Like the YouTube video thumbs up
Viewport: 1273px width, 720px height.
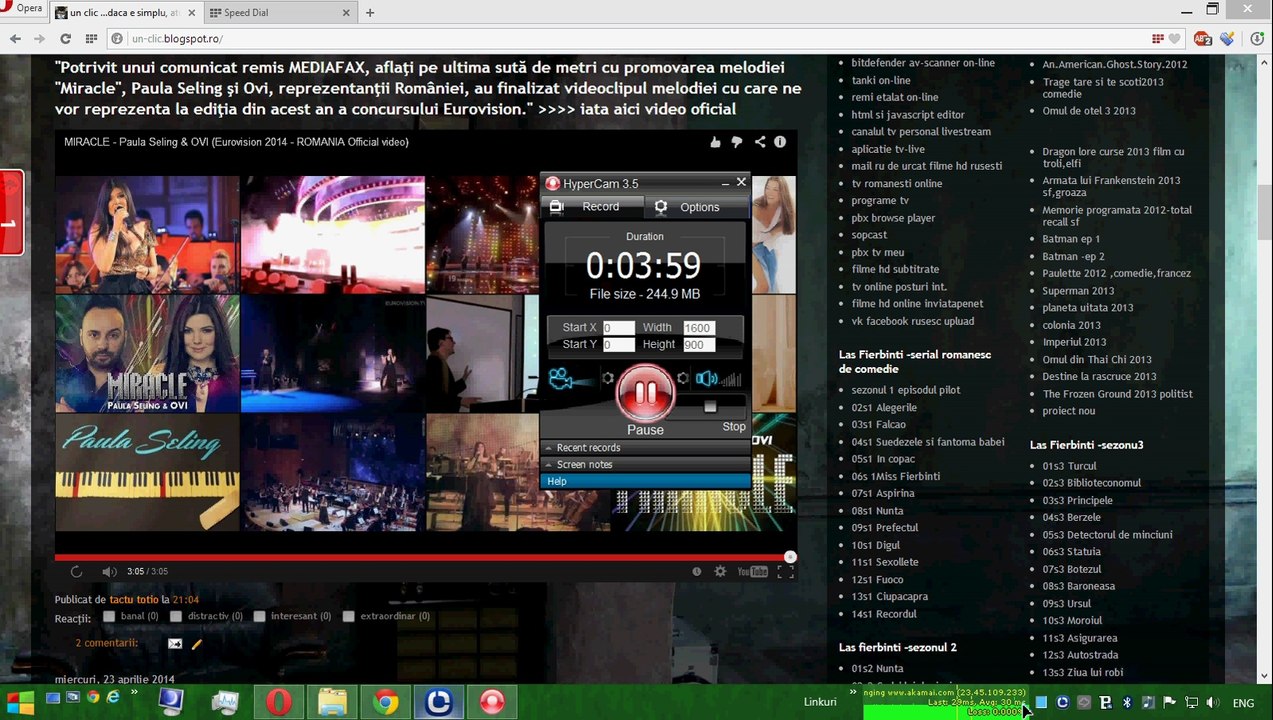point(715,142)
